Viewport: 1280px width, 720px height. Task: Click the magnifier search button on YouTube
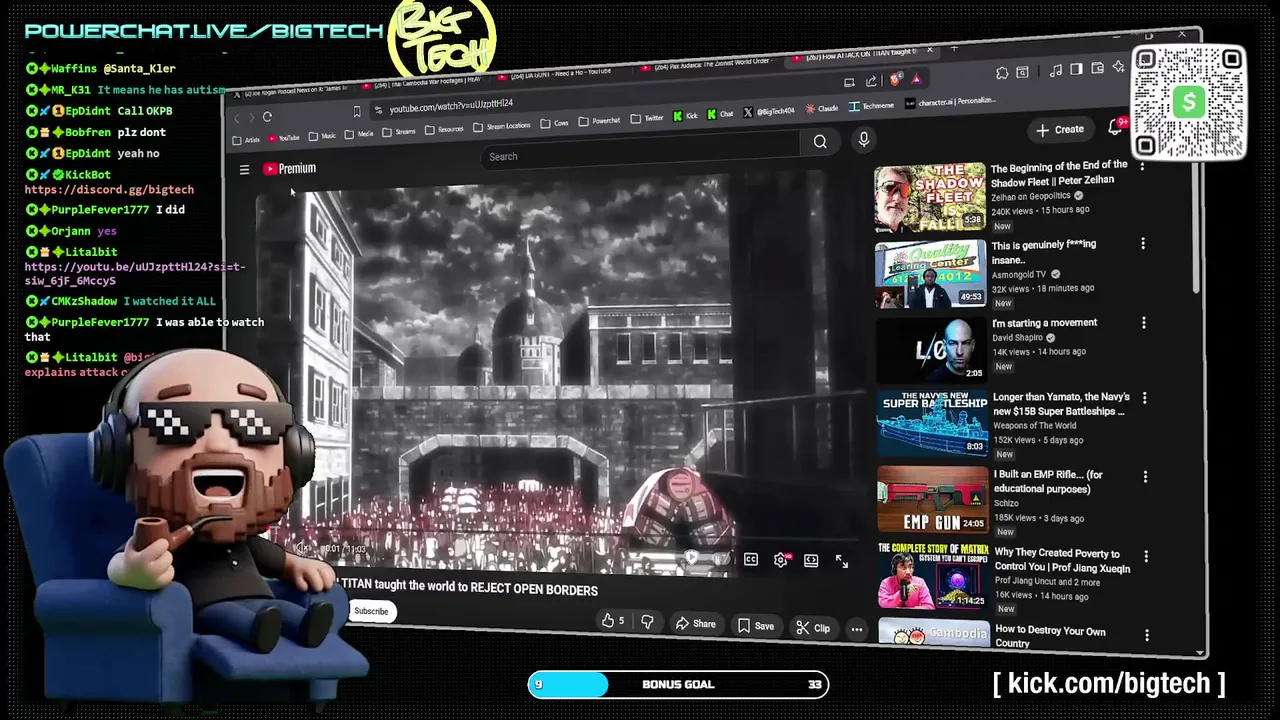click(820, 142)
